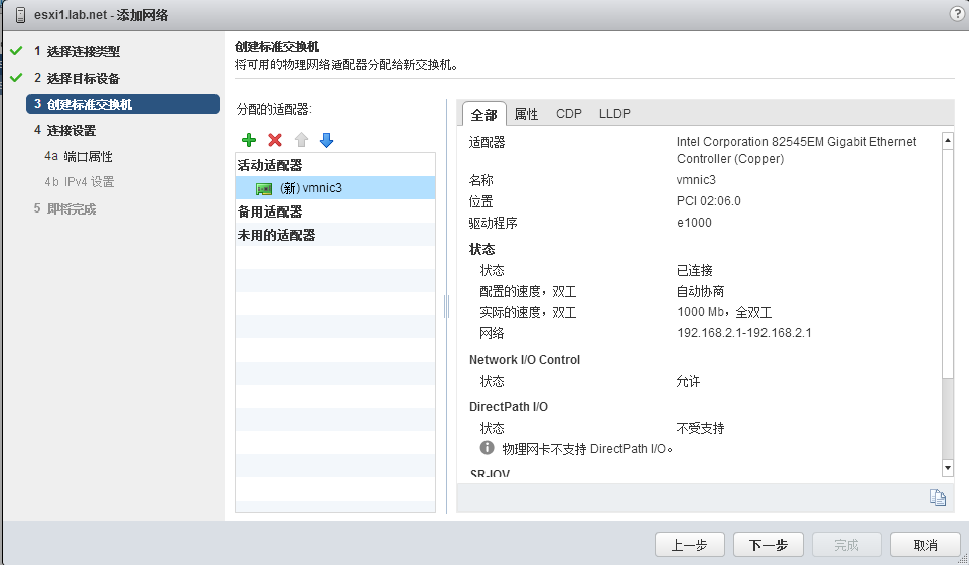Click the green checkmark beside step 2
Image resolution: width=970 pixels, height=566 pixels.
coord(17,77)
